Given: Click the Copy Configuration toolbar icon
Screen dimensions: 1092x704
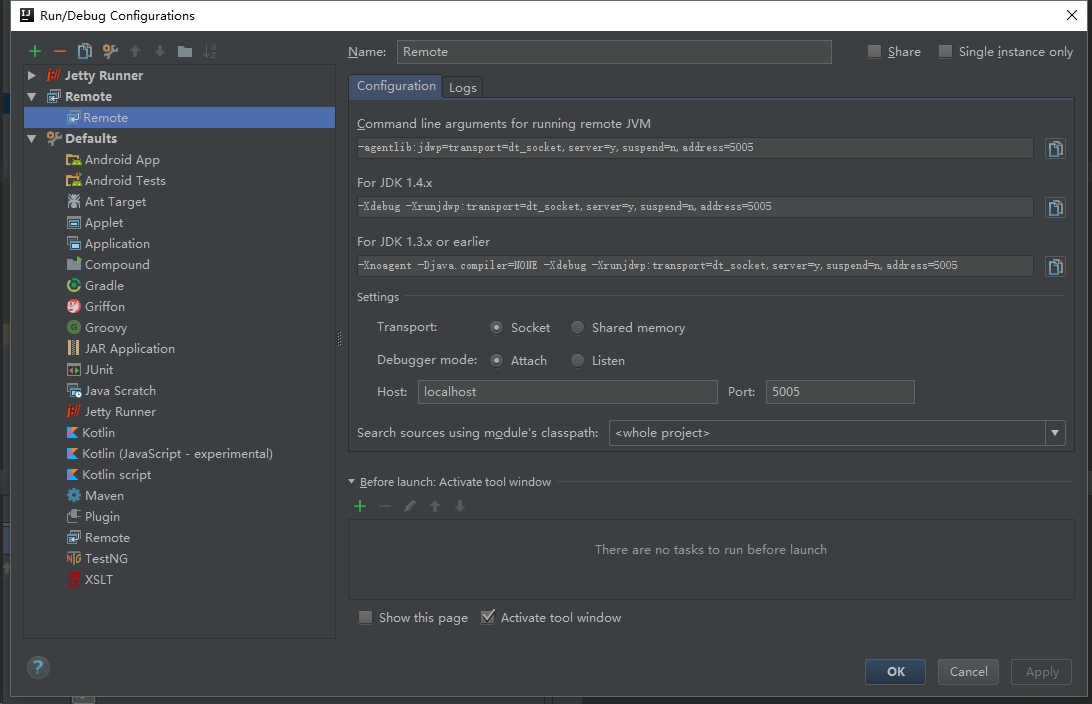Looking at the screenshot, I should pyautogui.click(x=85, y=51).
